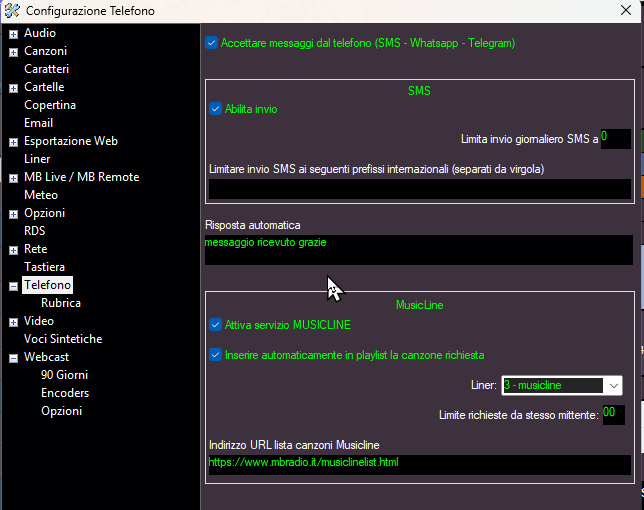The height and width of the screenshot is (510, 644).
Task: Select Rubrica under Telefono
Action: click(61, 303)
